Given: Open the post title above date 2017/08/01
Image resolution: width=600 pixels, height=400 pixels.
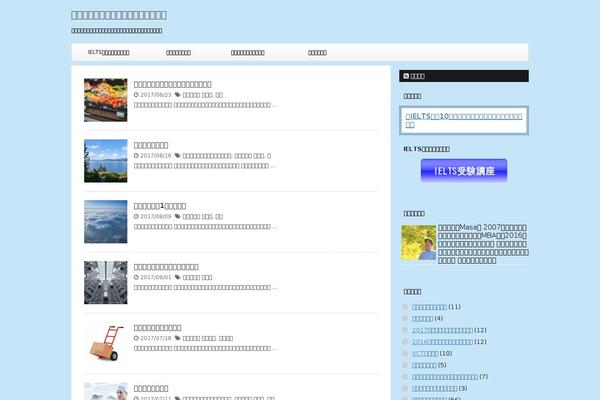Looking at the screenshot, I should tap(166, 267).
